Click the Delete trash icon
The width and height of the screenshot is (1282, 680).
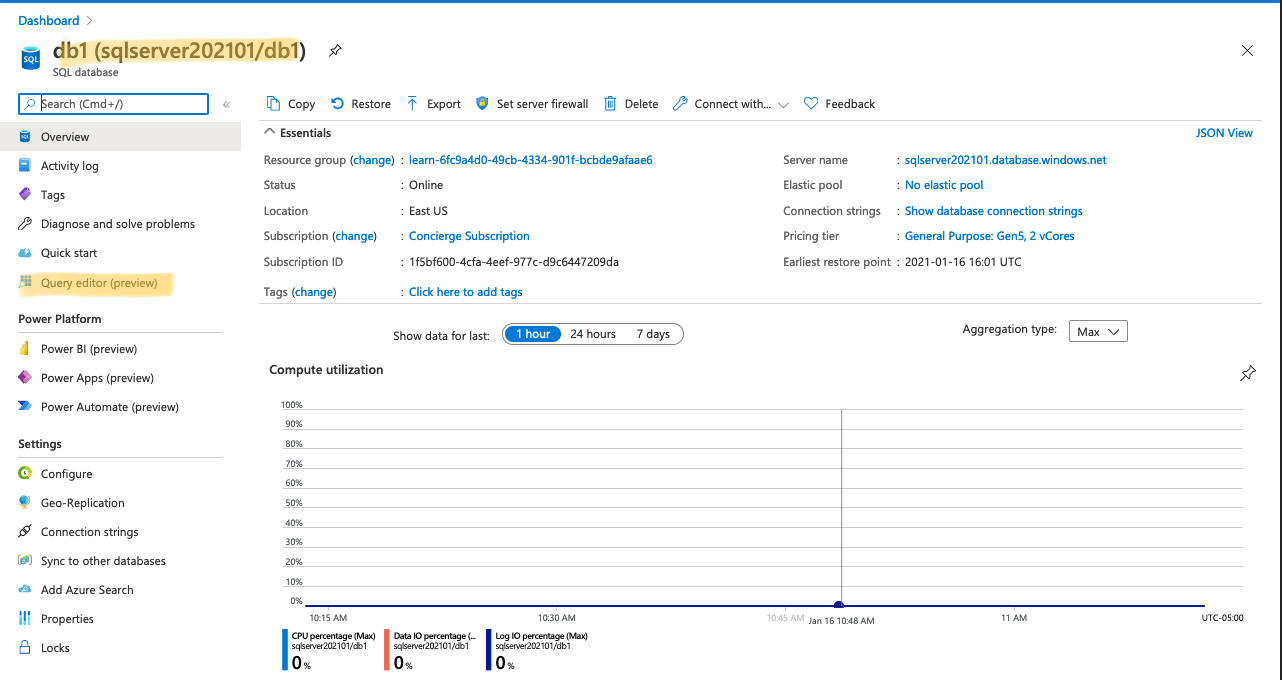tap(610, 104)
